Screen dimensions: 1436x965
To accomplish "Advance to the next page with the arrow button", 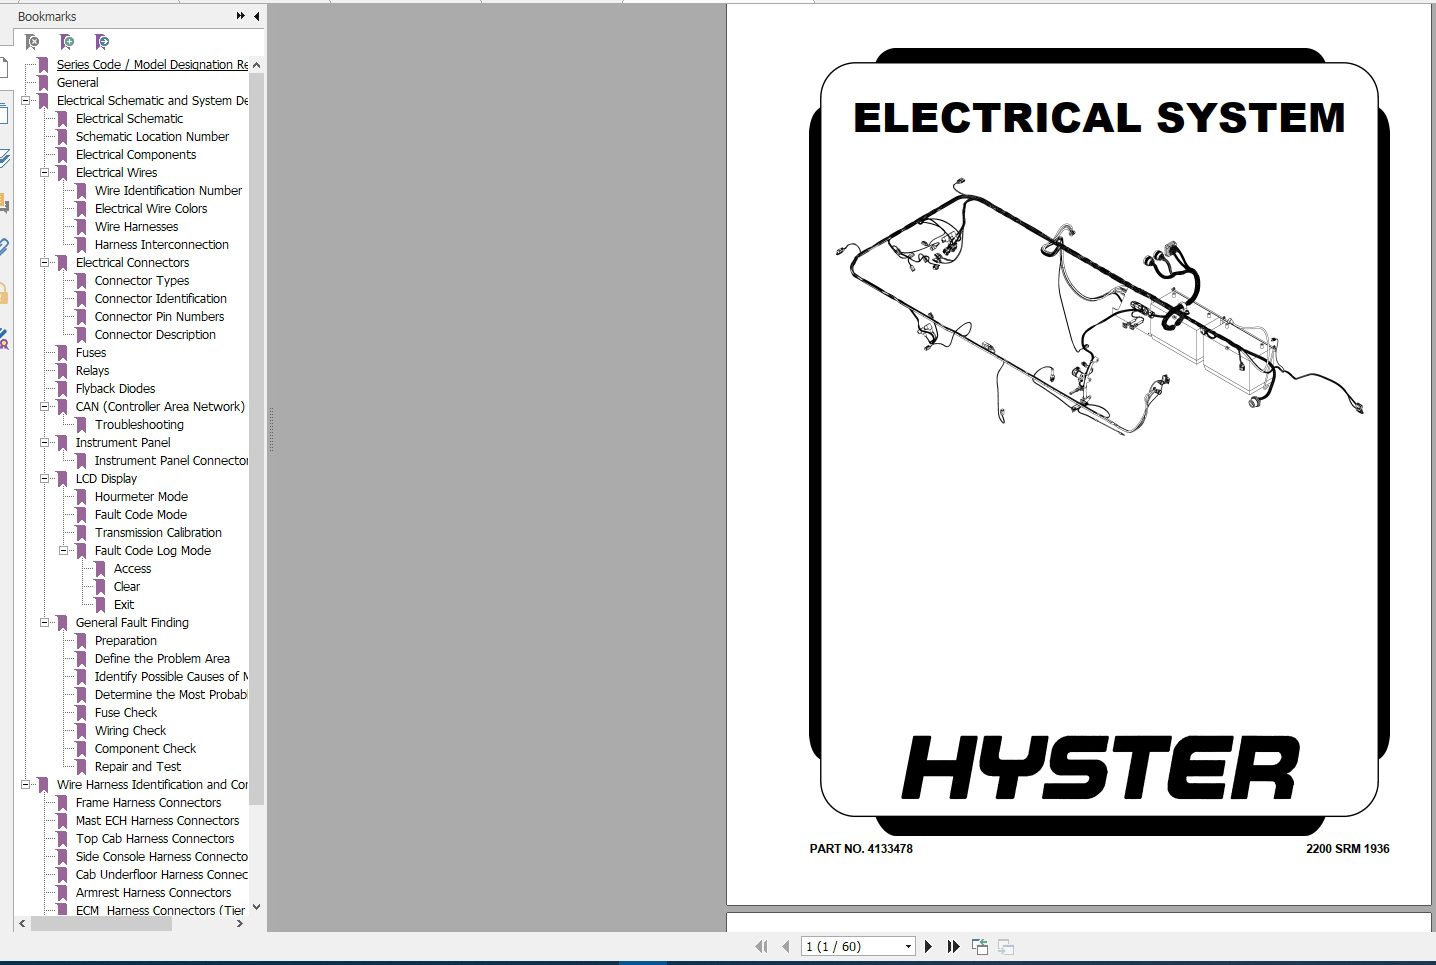I will click(928, 946).
